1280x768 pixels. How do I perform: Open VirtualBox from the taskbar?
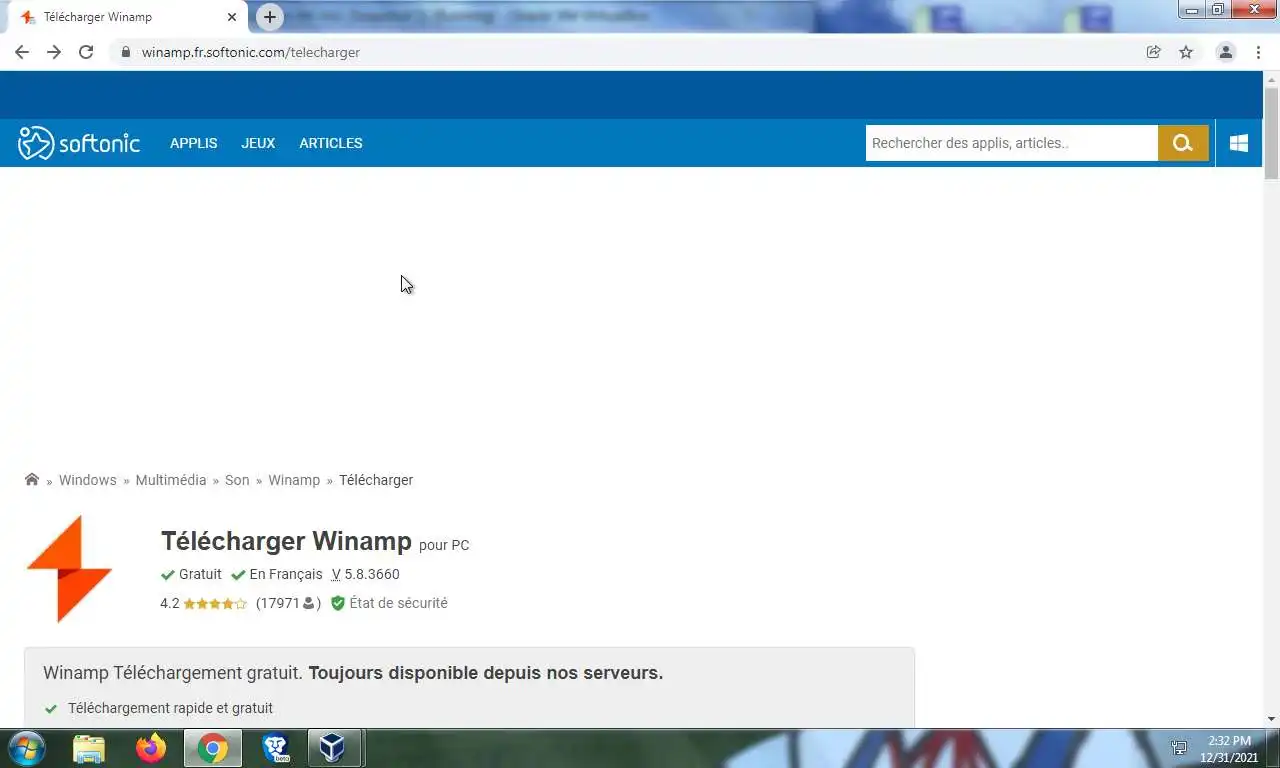[x=333, y=748]
